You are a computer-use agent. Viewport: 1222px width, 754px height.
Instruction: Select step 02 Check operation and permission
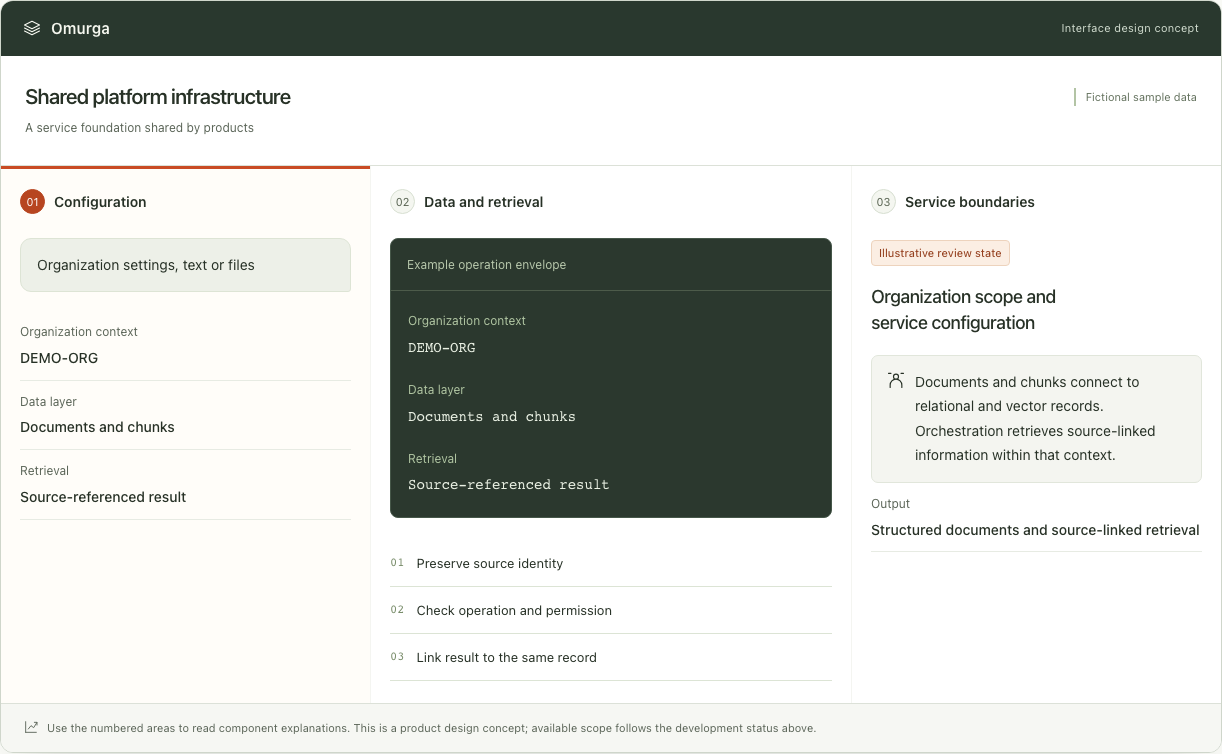pyautogui.click(x=611, y=610)
